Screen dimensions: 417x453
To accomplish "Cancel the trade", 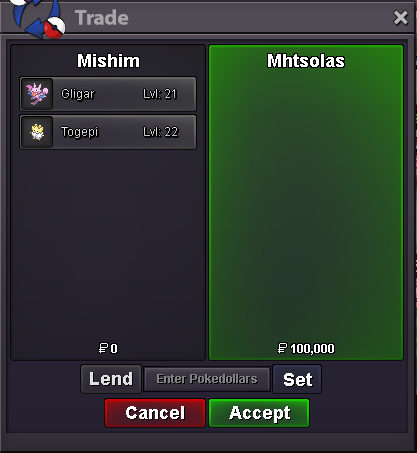I will point(155,413).
